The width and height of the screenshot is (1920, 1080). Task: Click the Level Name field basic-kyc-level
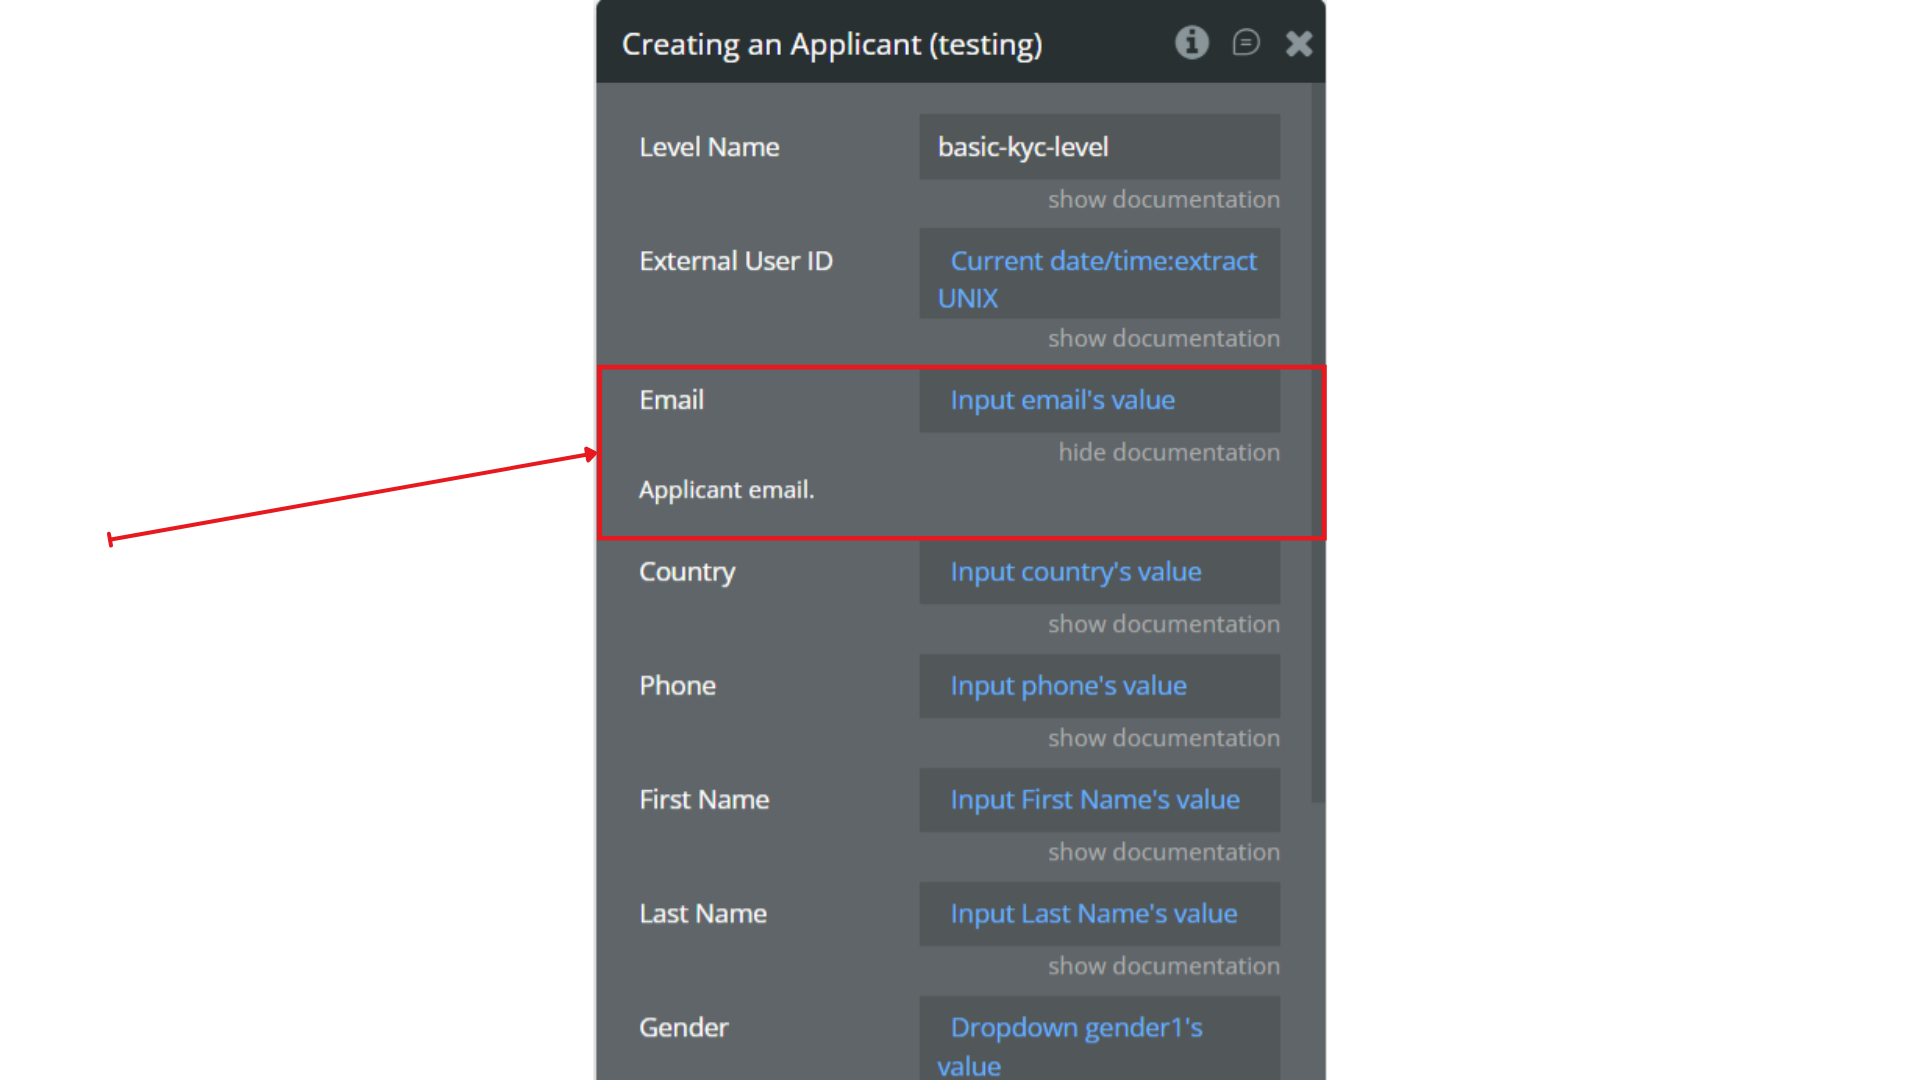point(1099,147)
